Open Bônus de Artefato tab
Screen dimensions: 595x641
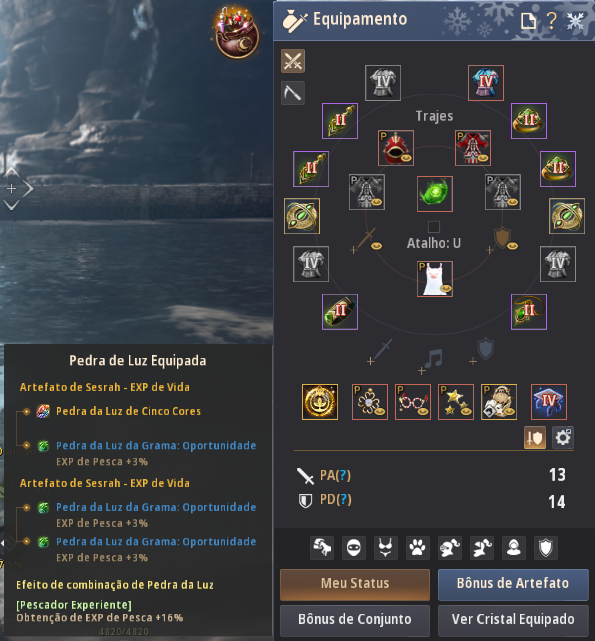click(513, 584)
